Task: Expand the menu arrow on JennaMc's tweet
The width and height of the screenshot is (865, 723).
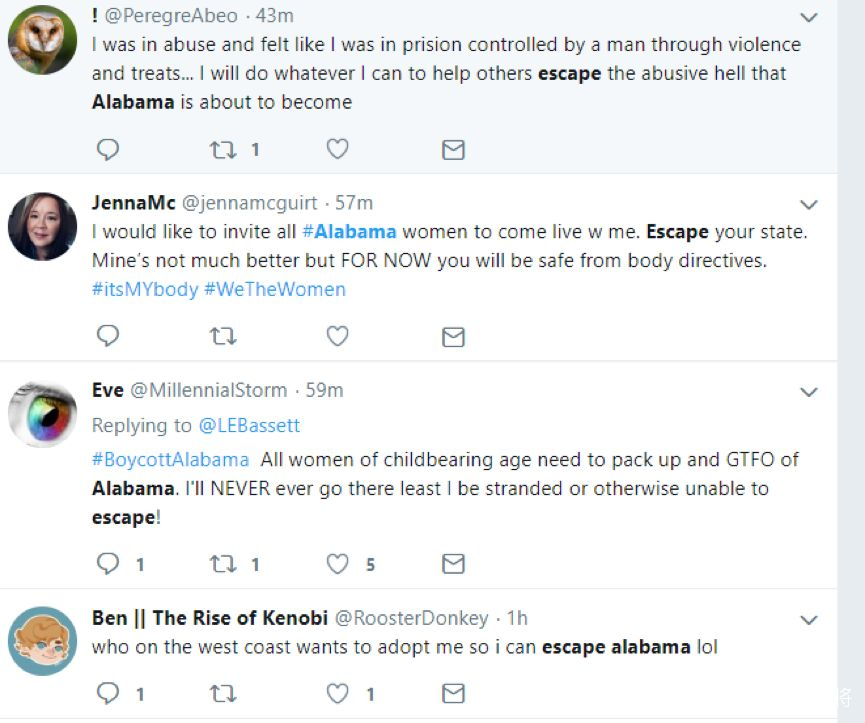Action: [x=809, y=204]
